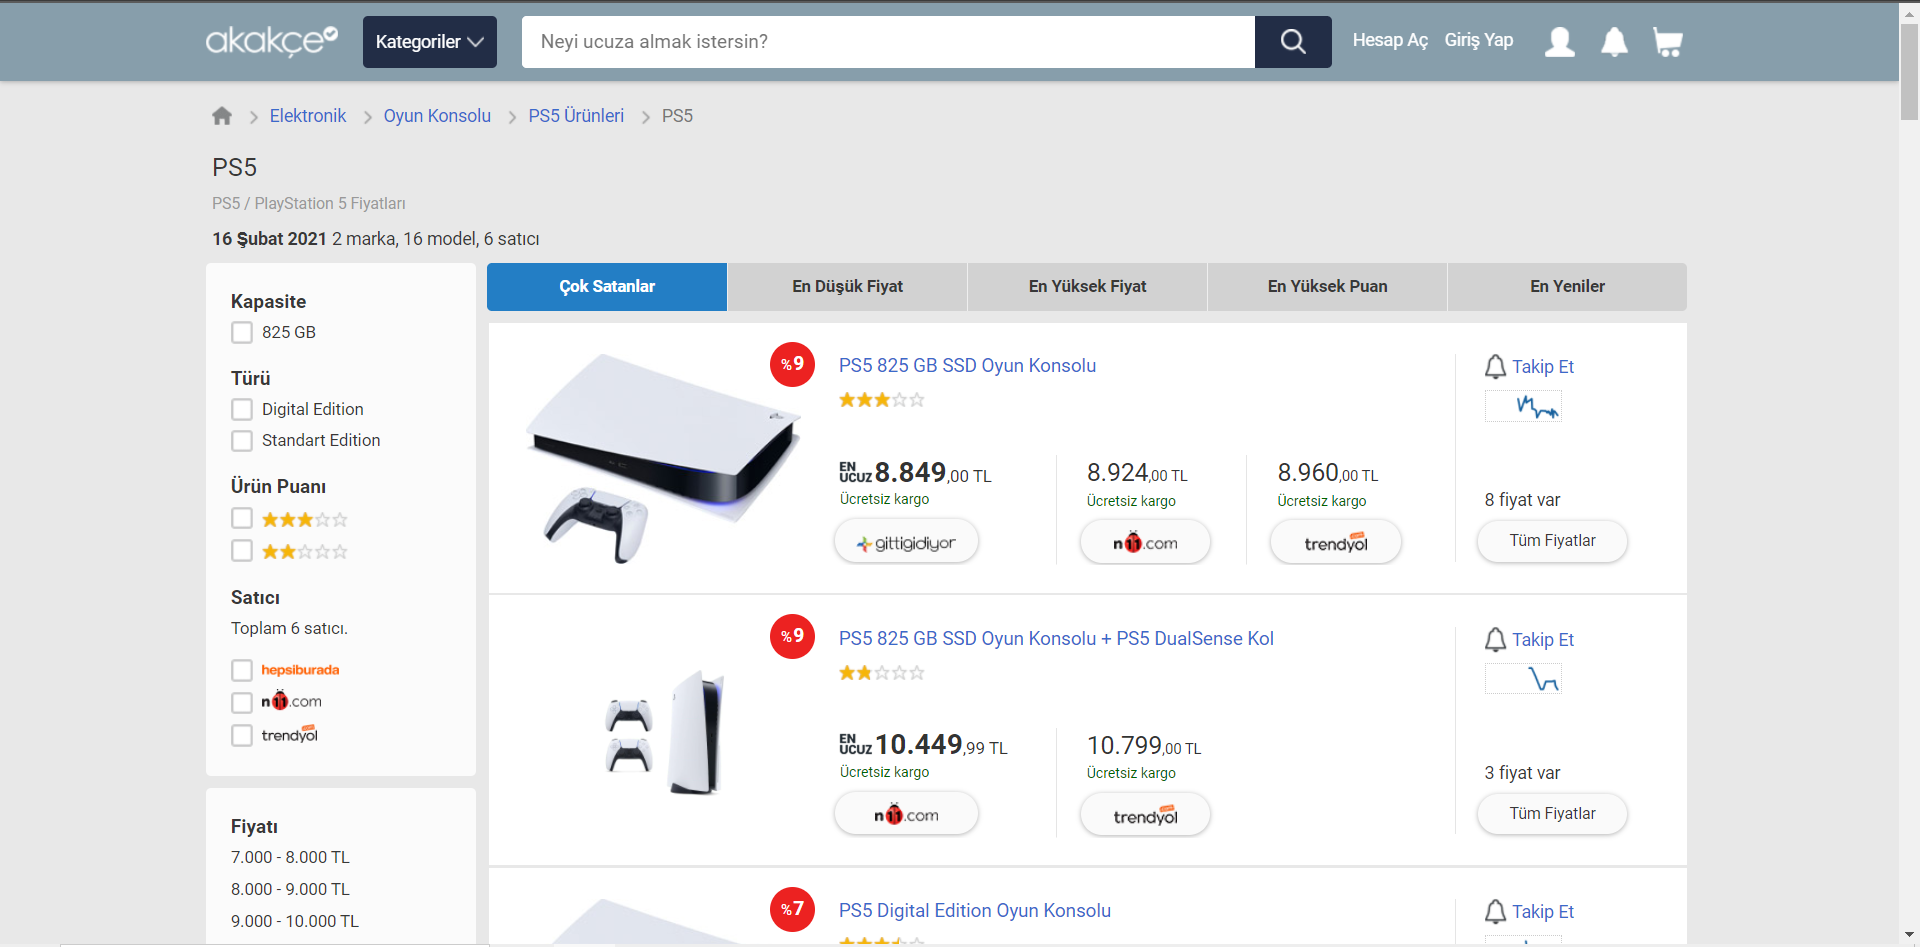Click Tüm Fiyatlar for 3 fiyat var product
The height and width of the screenshot is (947, 1920).
[x=1552, y=814]
